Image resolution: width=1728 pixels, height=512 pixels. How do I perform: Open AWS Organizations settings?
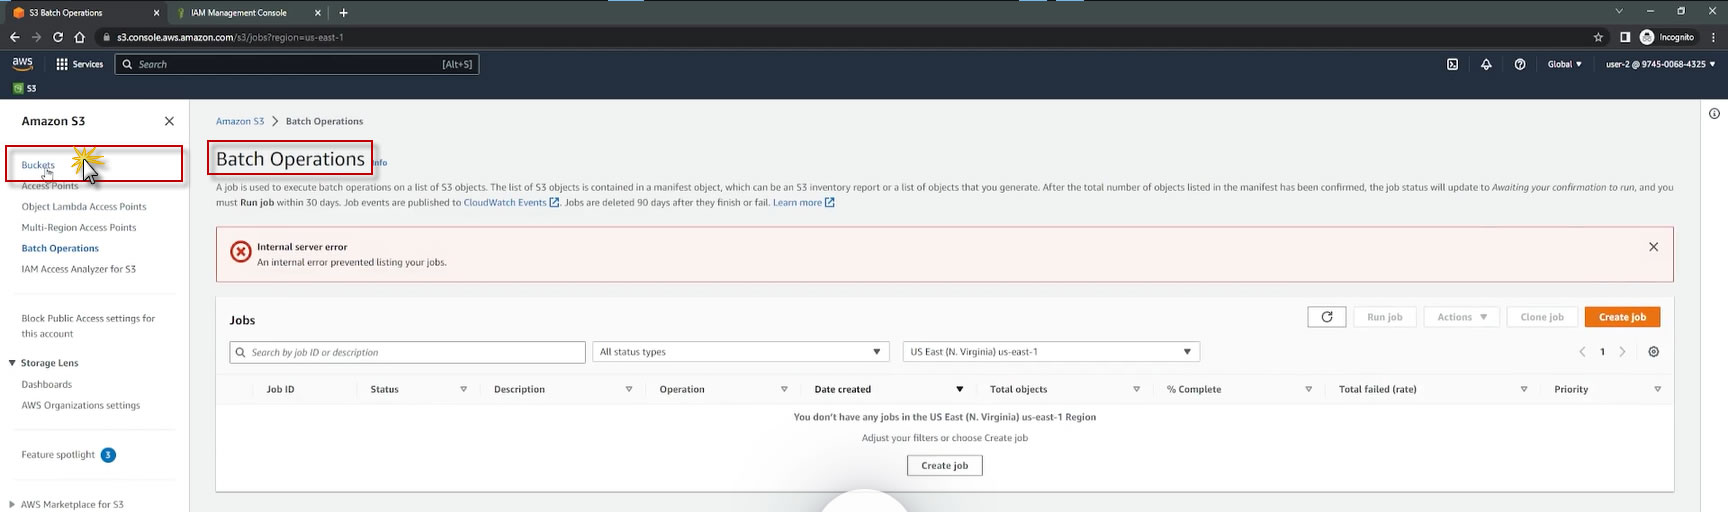[x=81, y=405]
